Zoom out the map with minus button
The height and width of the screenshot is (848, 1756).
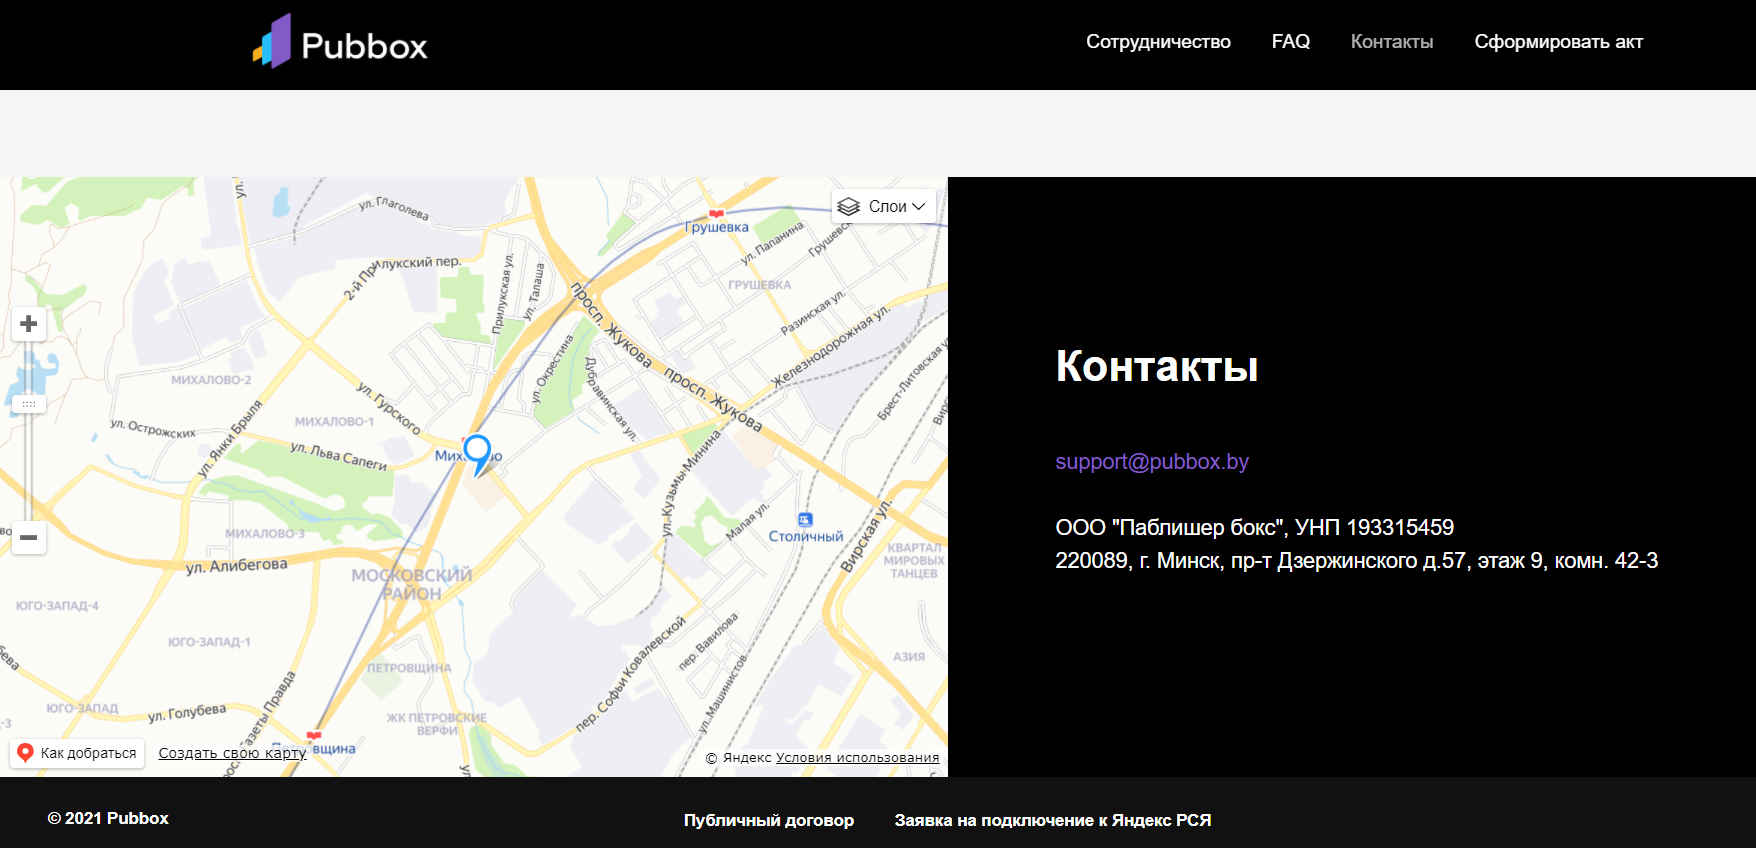(29, 537)
